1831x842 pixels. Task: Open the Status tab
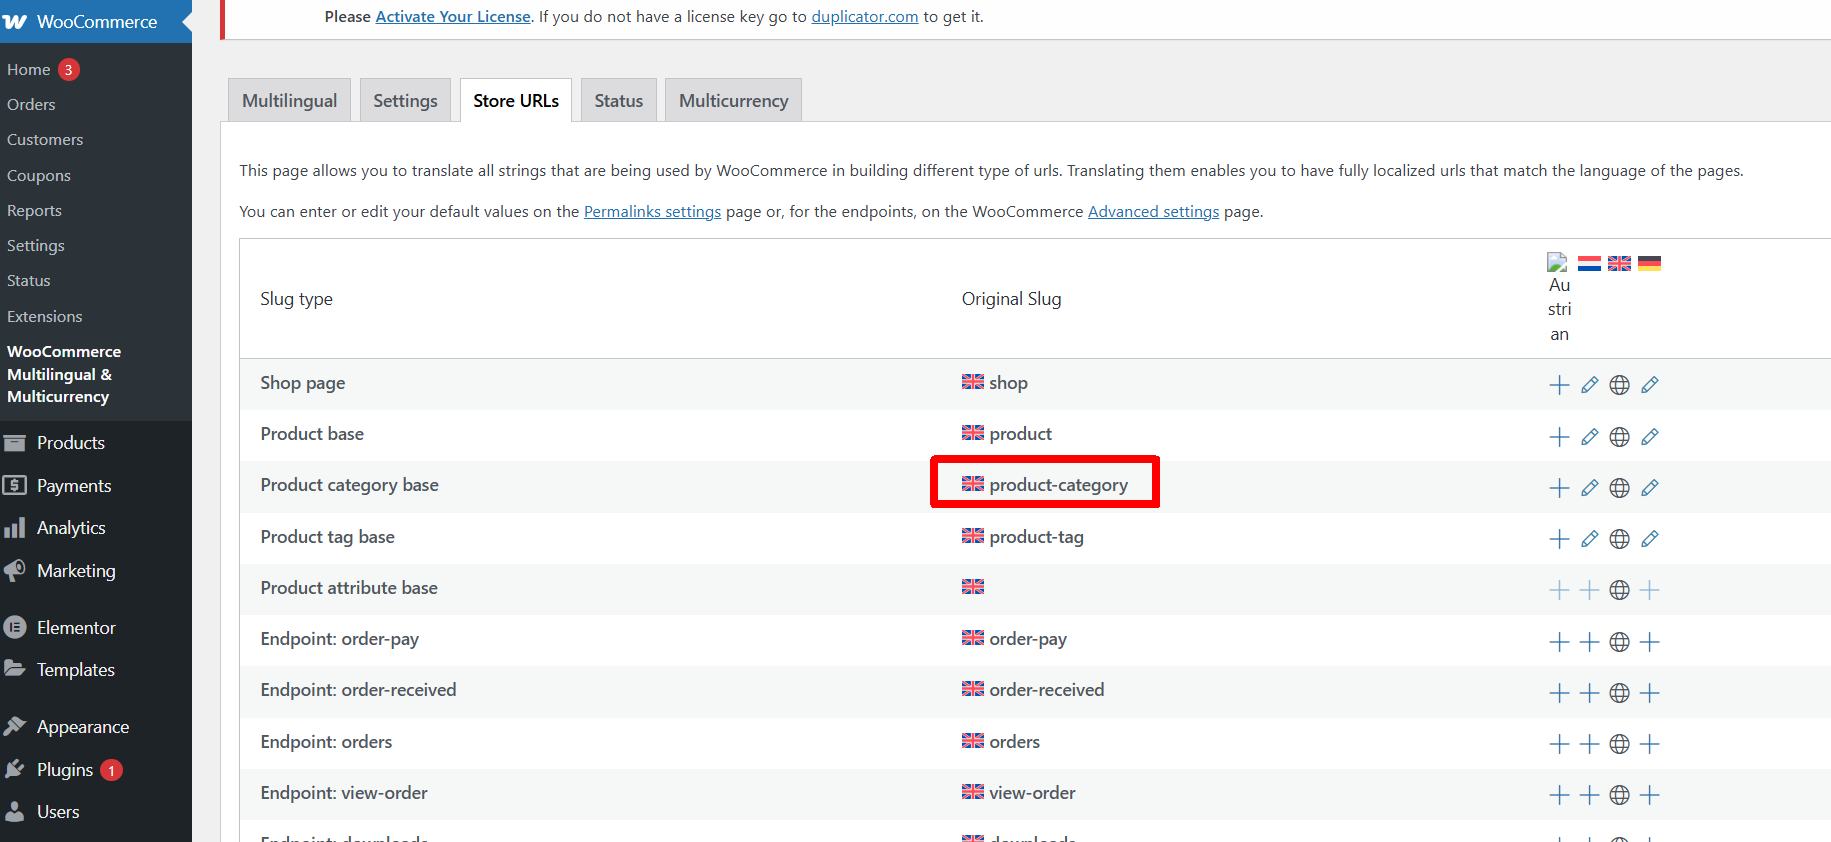click(x=619, y=100)
